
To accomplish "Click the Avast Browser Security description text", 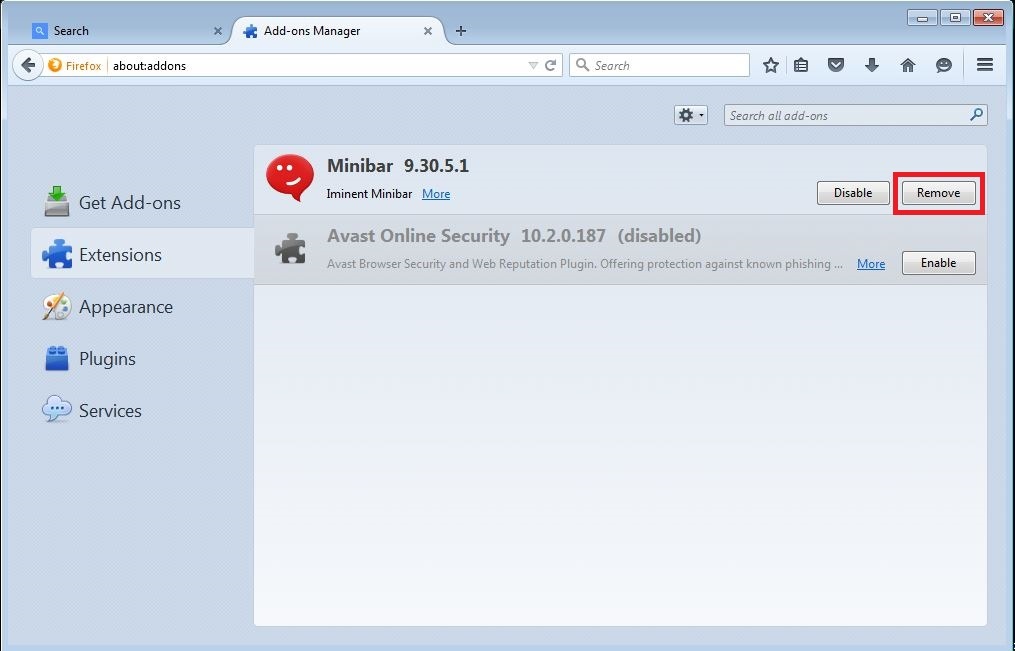I will point(585,263).
